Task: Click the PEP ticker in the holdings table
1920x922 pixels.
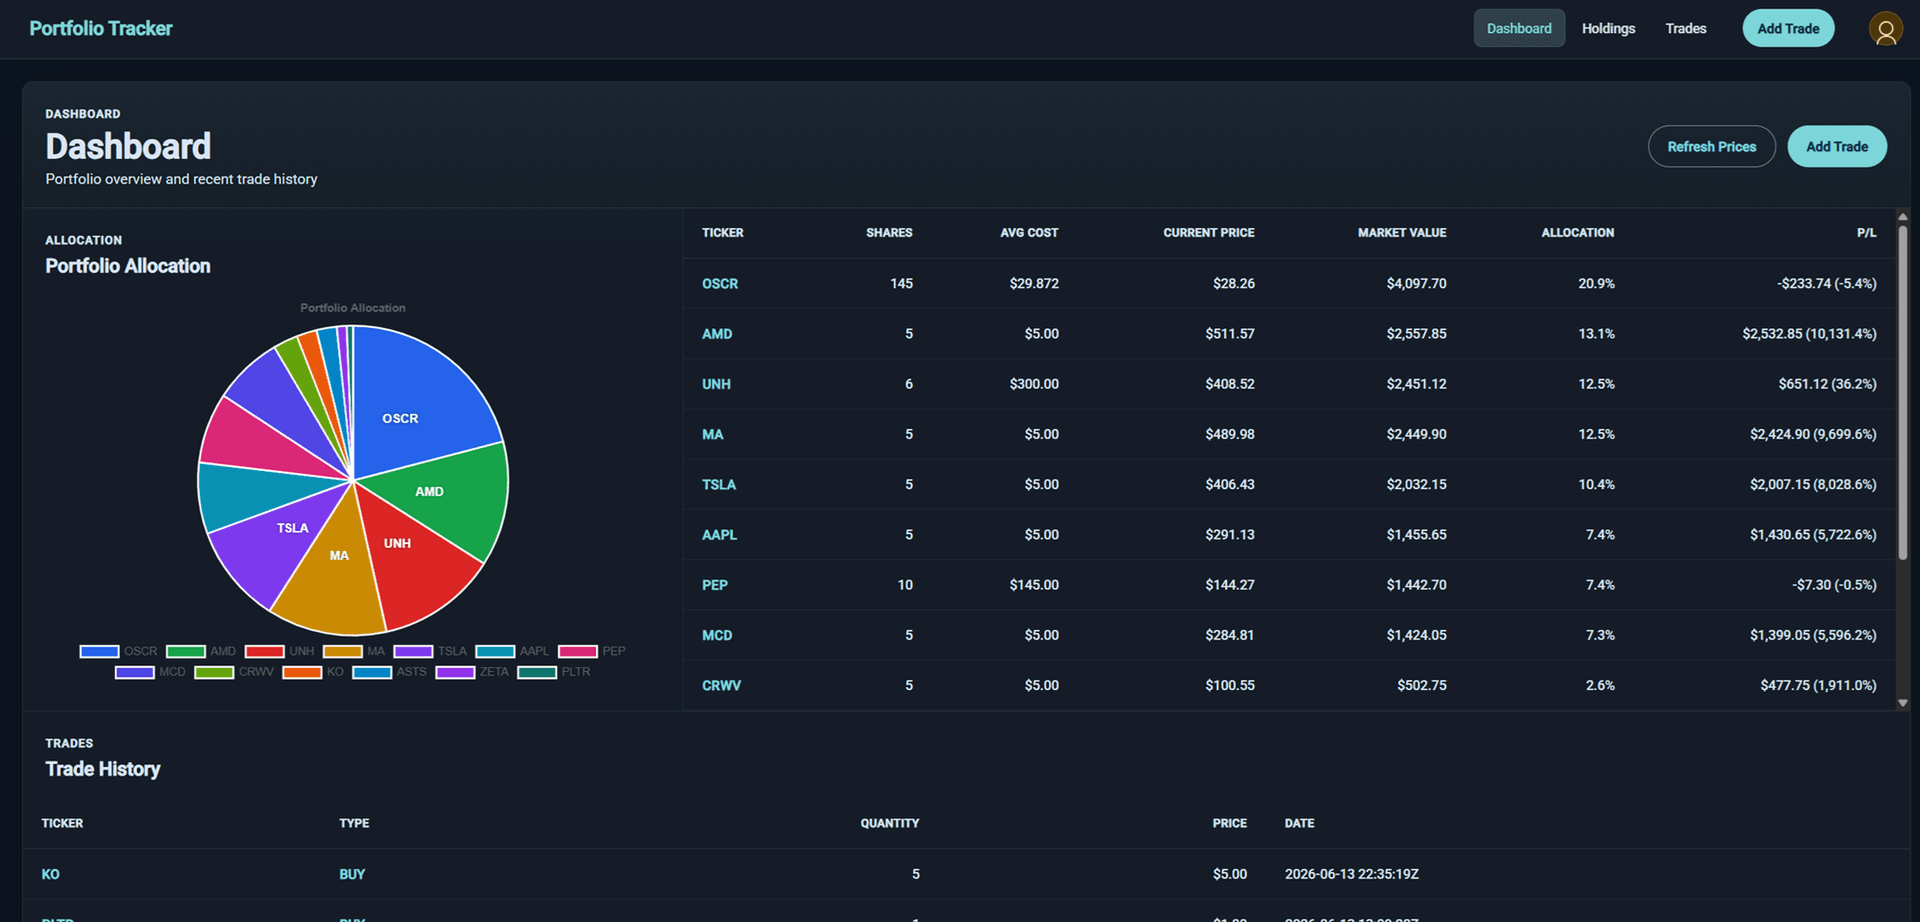Action: tap(715, 585)
